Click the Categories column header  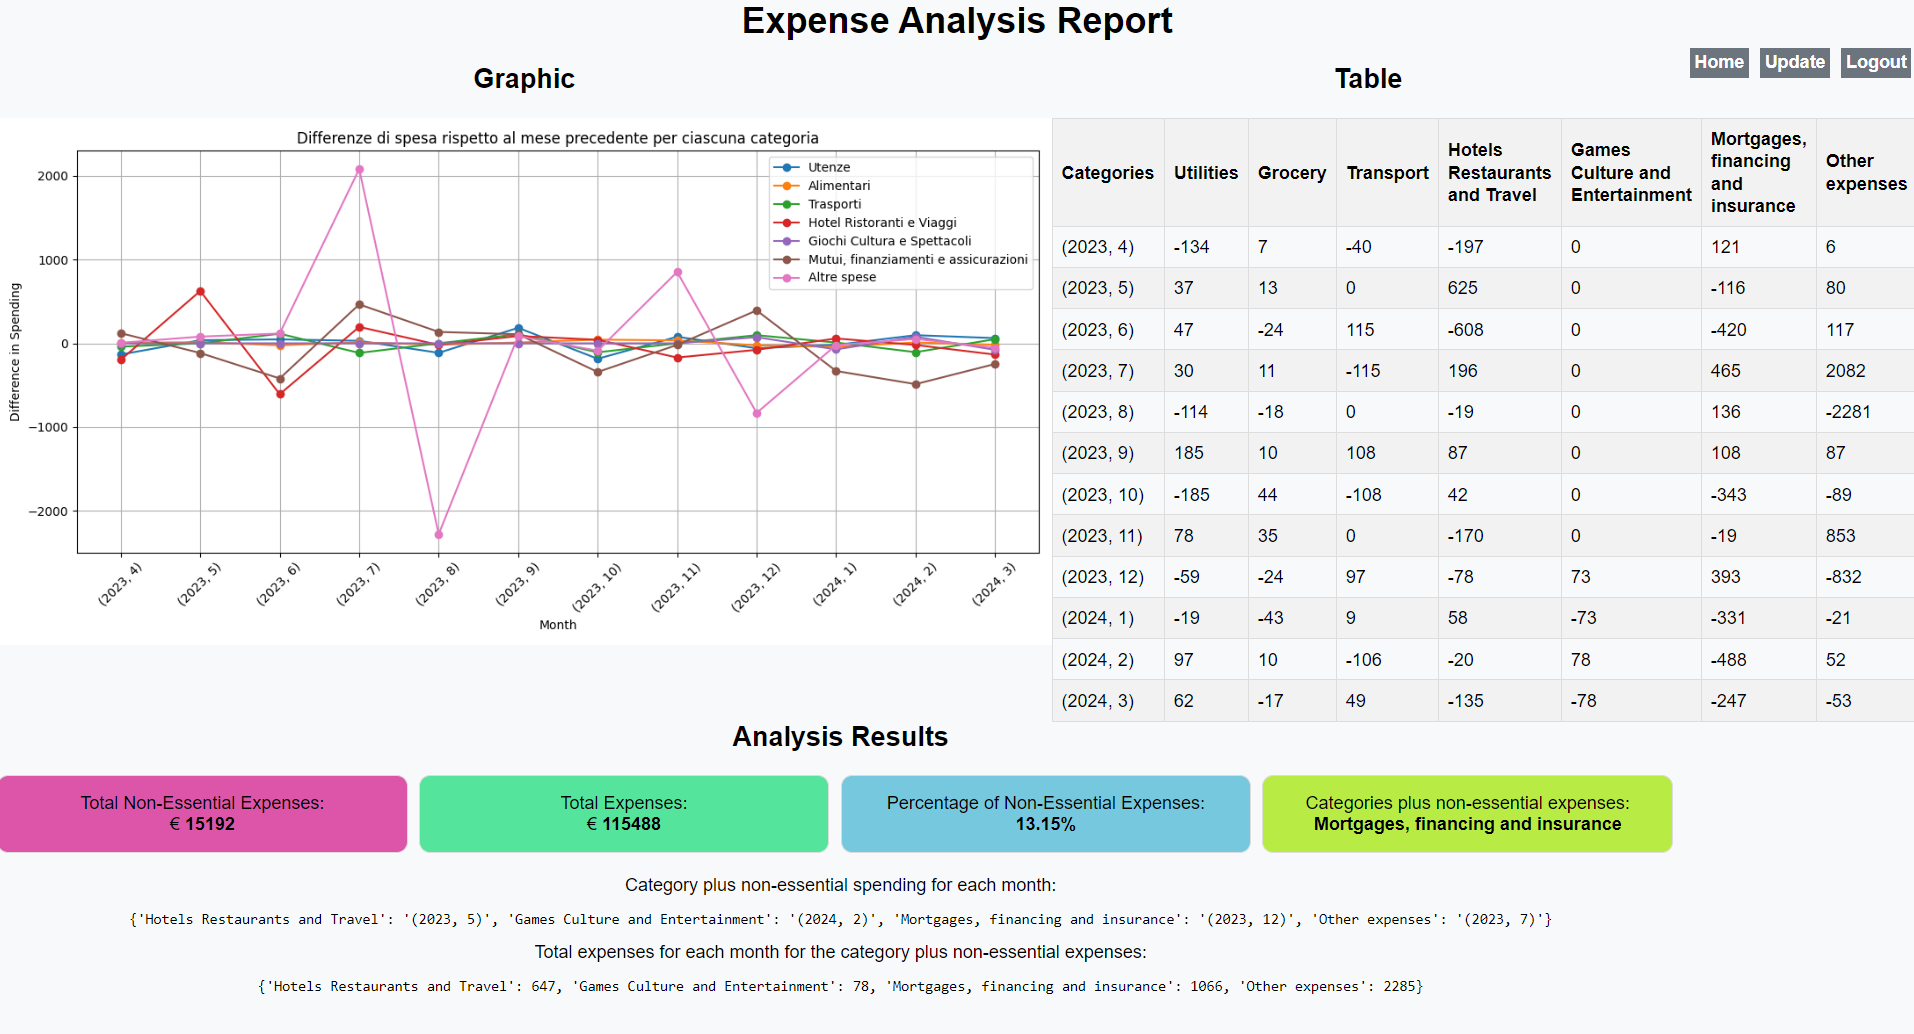coord(1107,173)
